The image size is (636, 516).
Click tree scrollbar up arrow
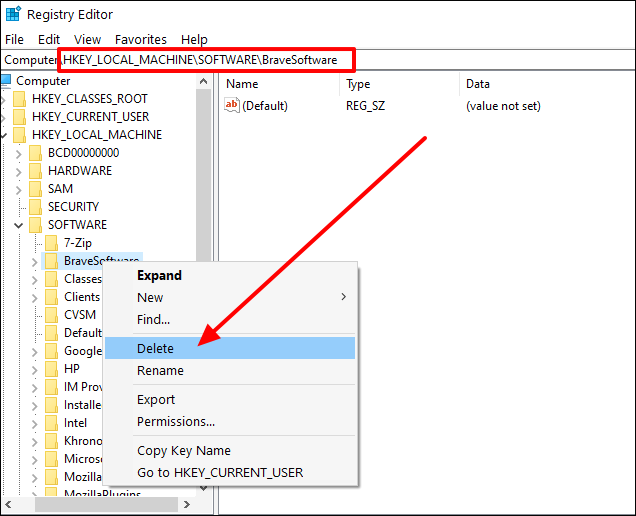pos(204,81)
